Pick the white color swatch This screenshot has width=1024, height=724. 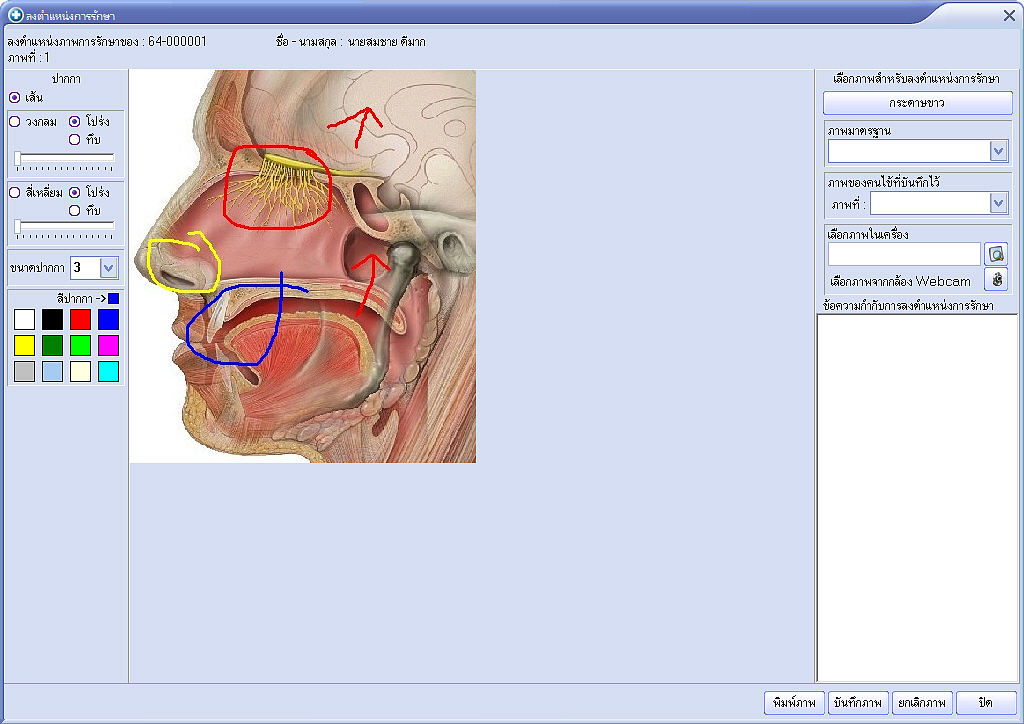(x=24, y=319)
